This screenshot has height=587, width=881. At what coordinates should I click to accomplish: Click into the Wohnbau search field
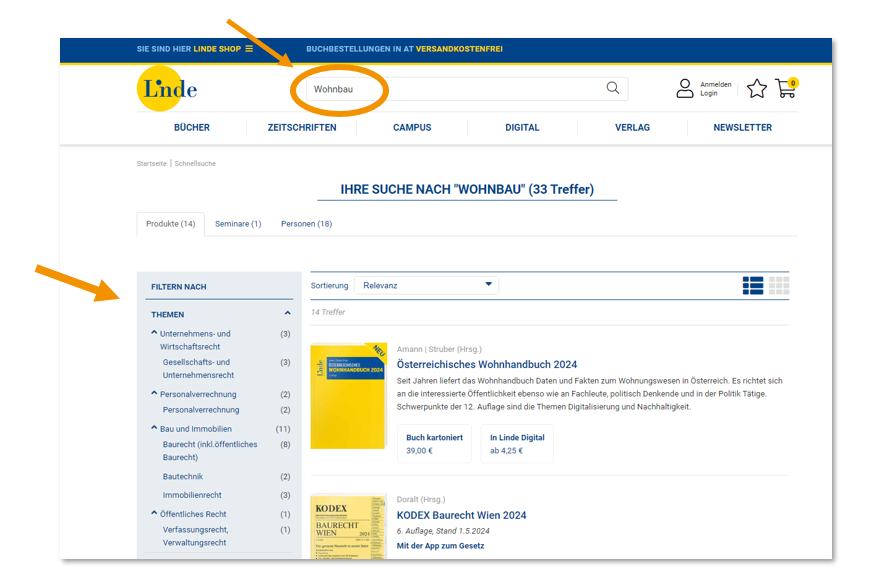click(x=466, y=89)
